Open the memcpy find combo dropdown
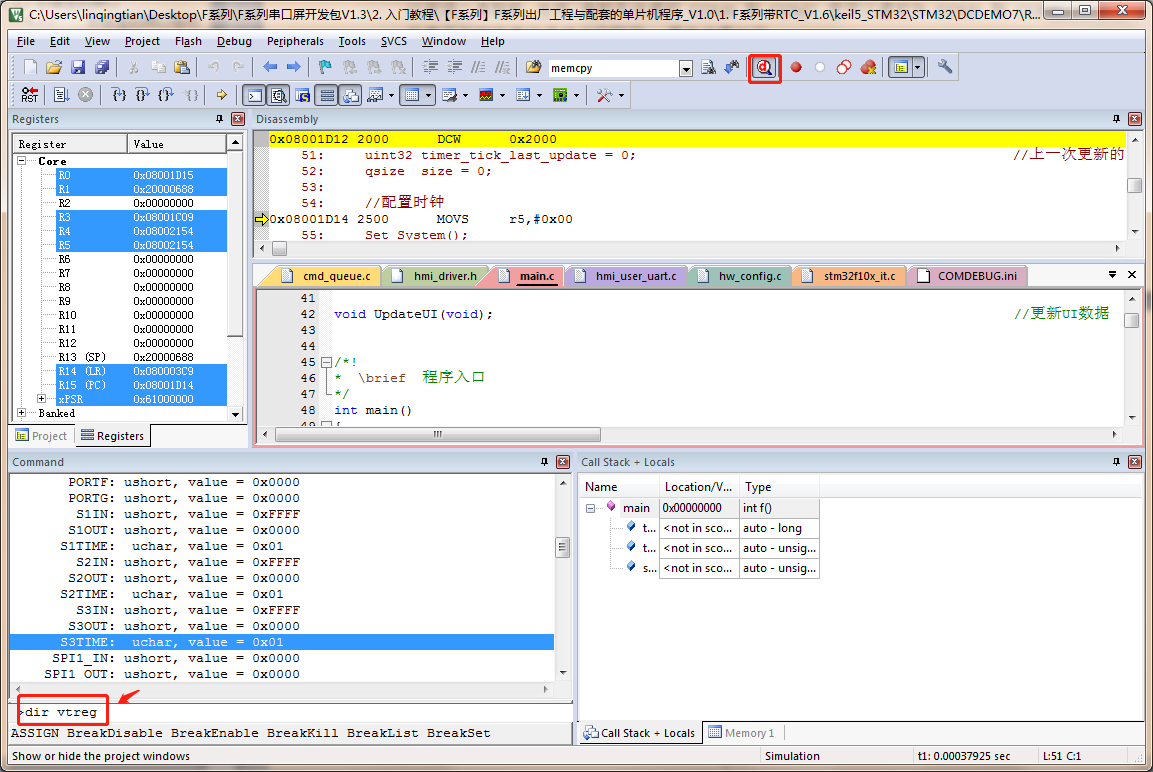 pos(685,68)
